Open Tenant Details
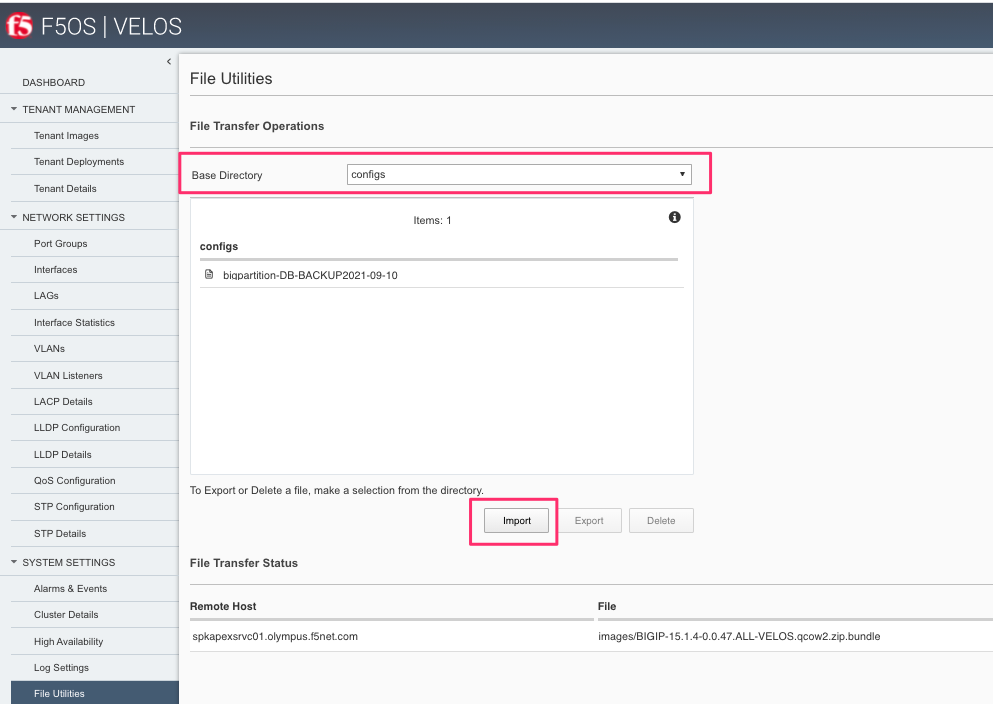Image resolution: width=993 pixels, height=704 pixels. pyautogui.click(x=65, y=189)
